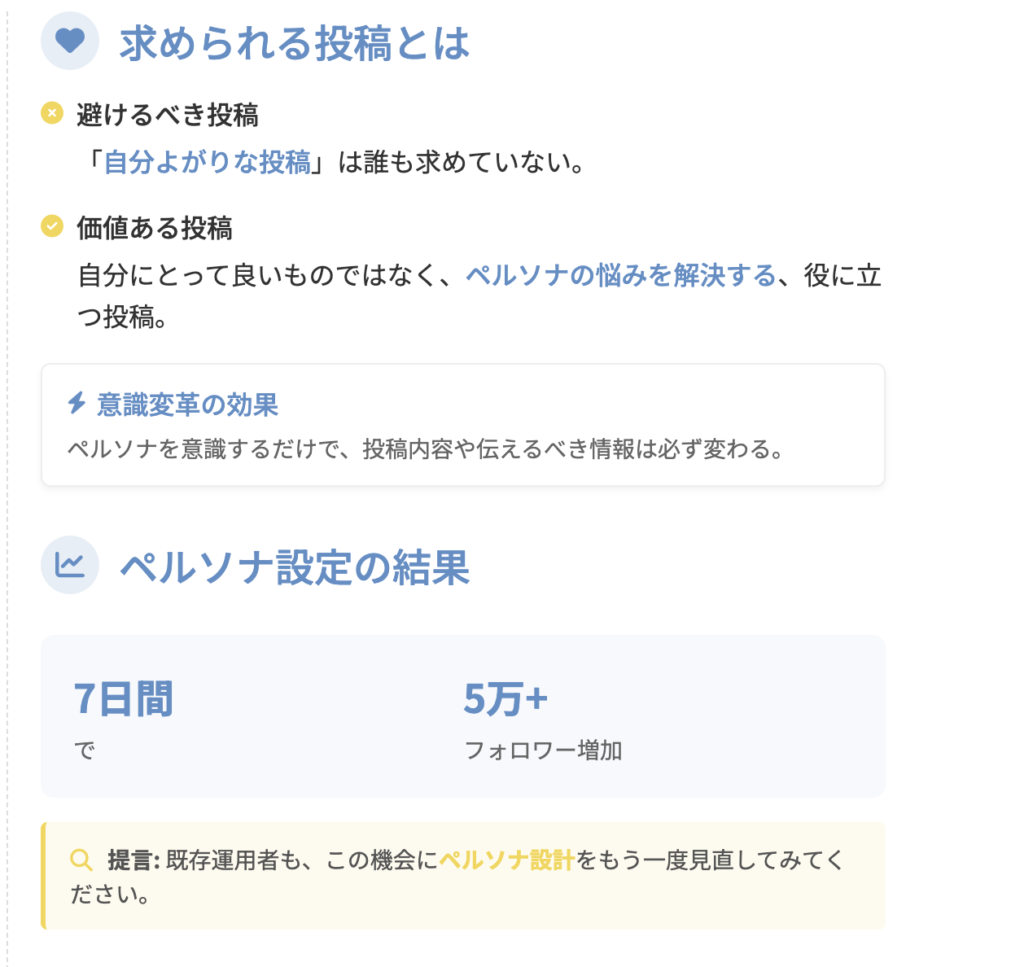Click the yellow ペルソナ設計 highlighted text
The height and width of the screenshot is (967, 1024).
point(507,860)
